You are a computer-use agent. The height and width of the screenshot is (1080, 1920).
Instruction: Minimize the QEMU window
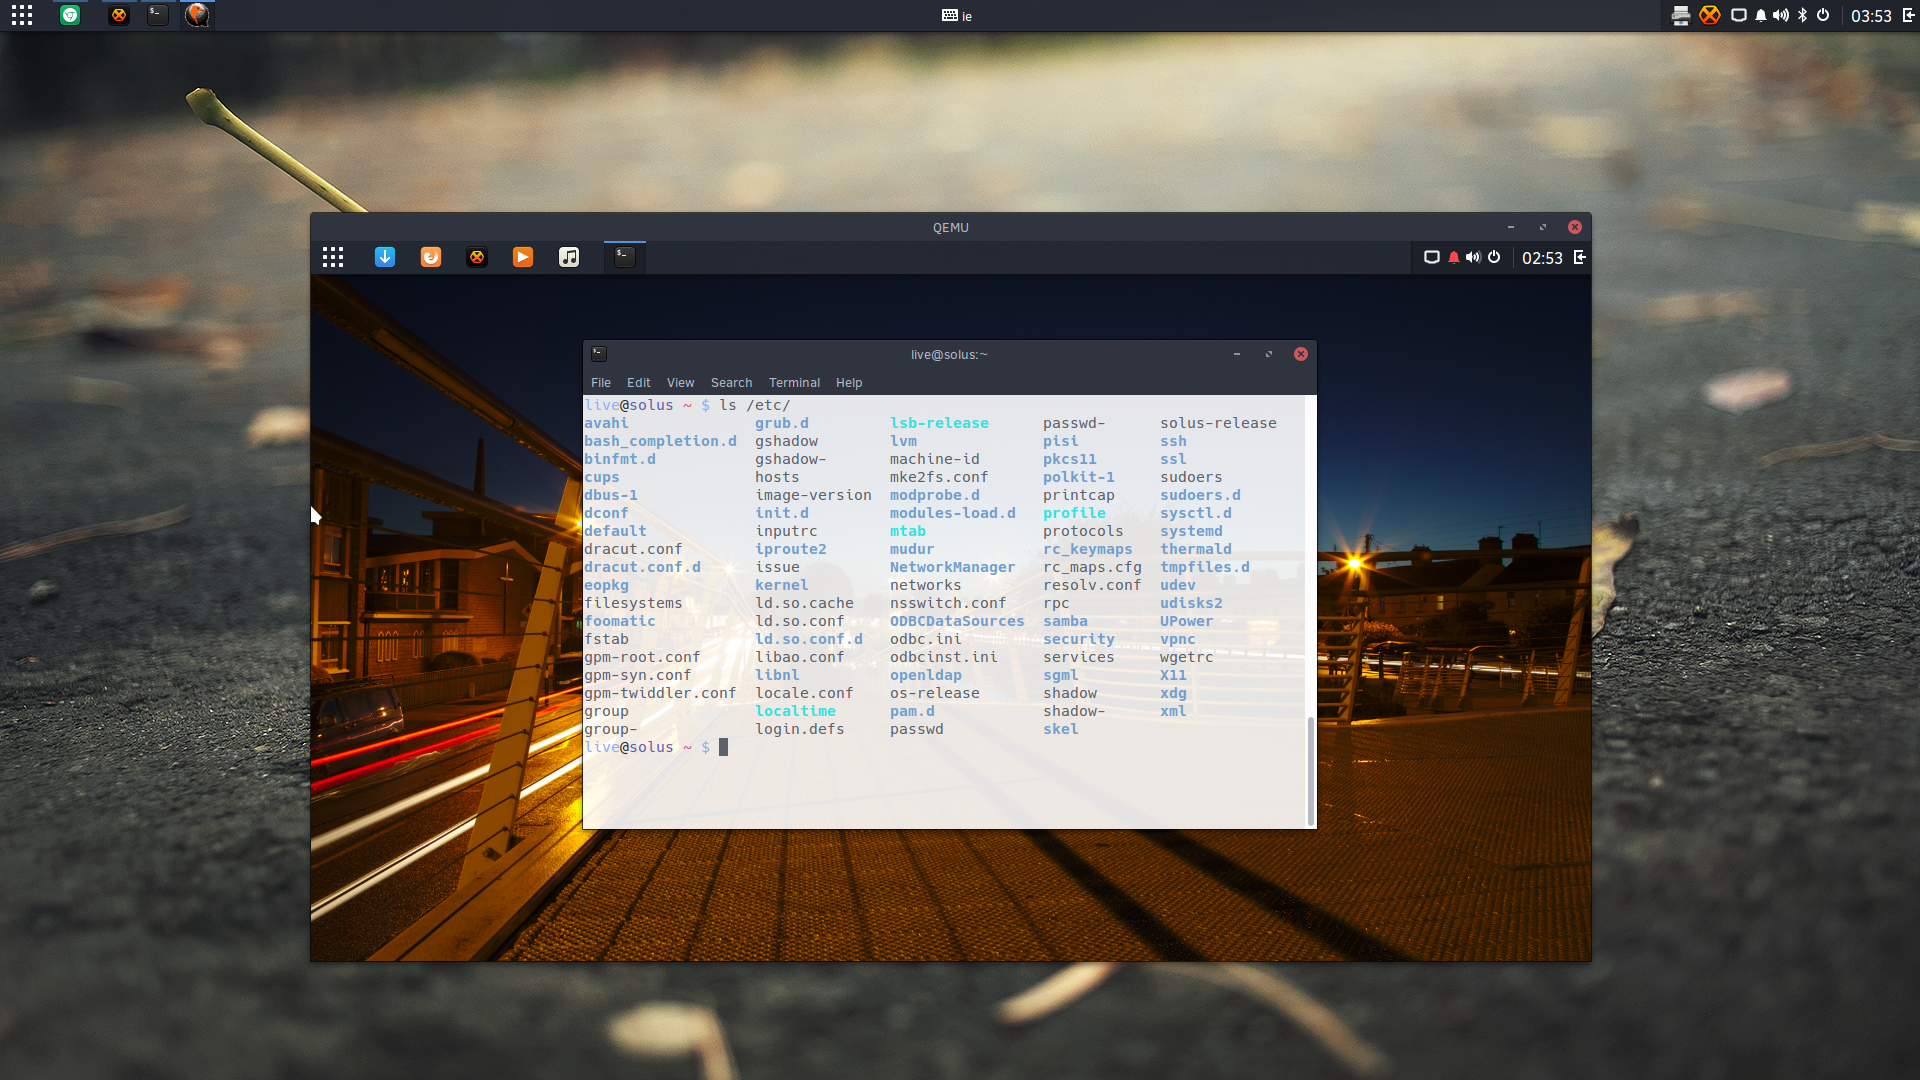[1511, 227]
